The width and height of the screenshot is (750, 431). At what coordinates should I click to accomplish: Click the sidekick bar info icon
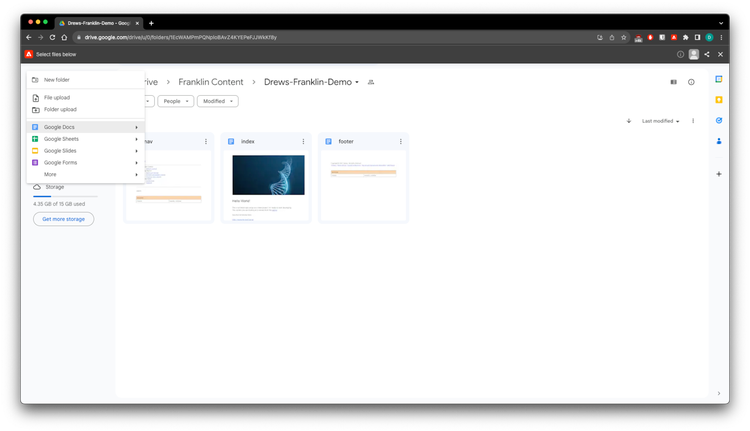pos(680,55)
